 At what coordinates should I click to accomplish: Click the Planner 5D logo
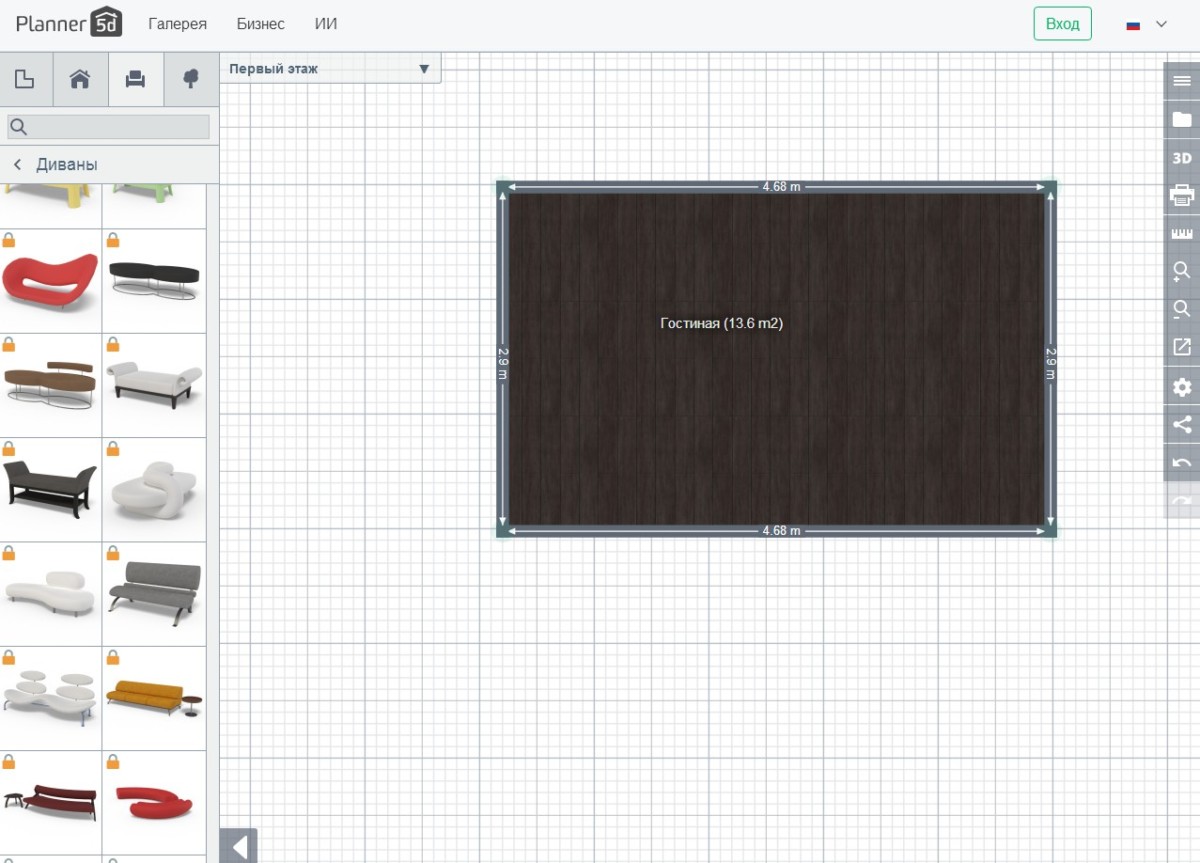pos(69,23)
